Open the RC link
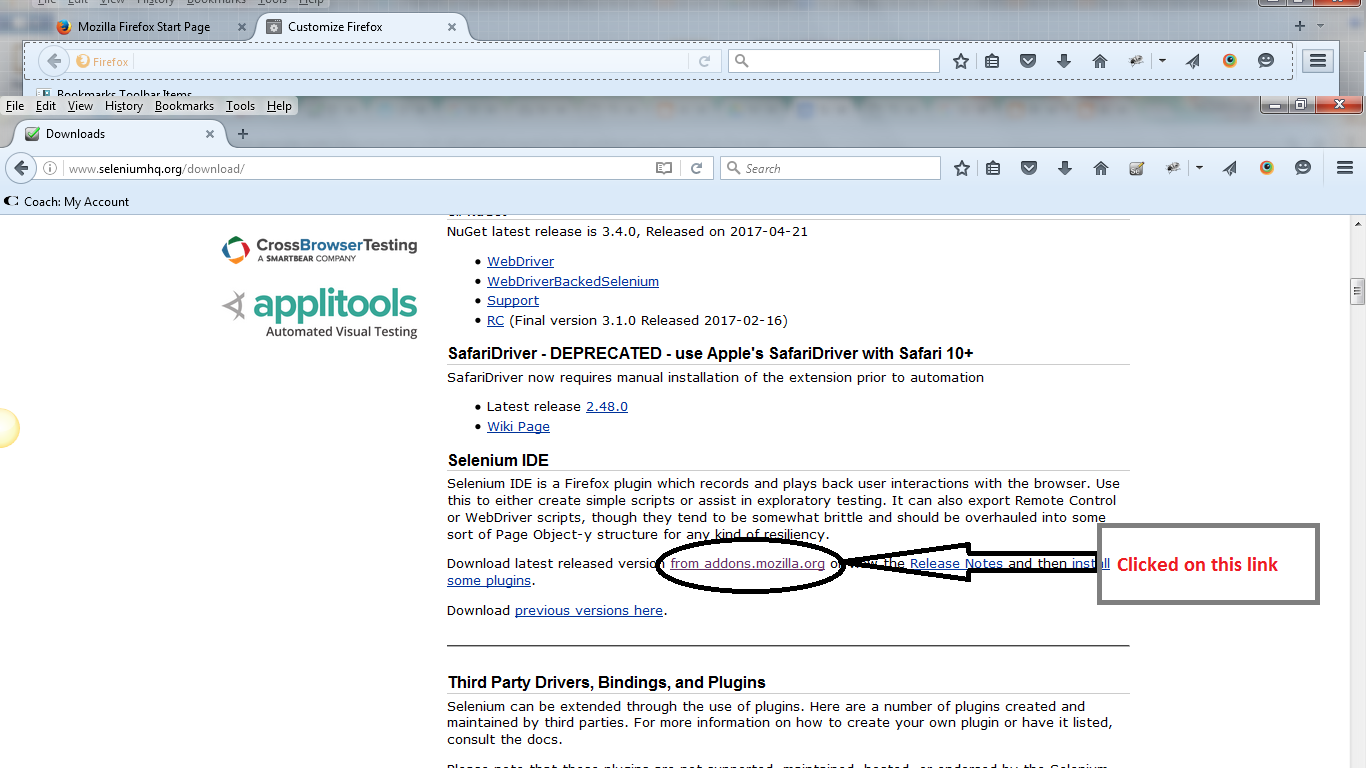Screen dimensions: 1366x768 point(495,321)
